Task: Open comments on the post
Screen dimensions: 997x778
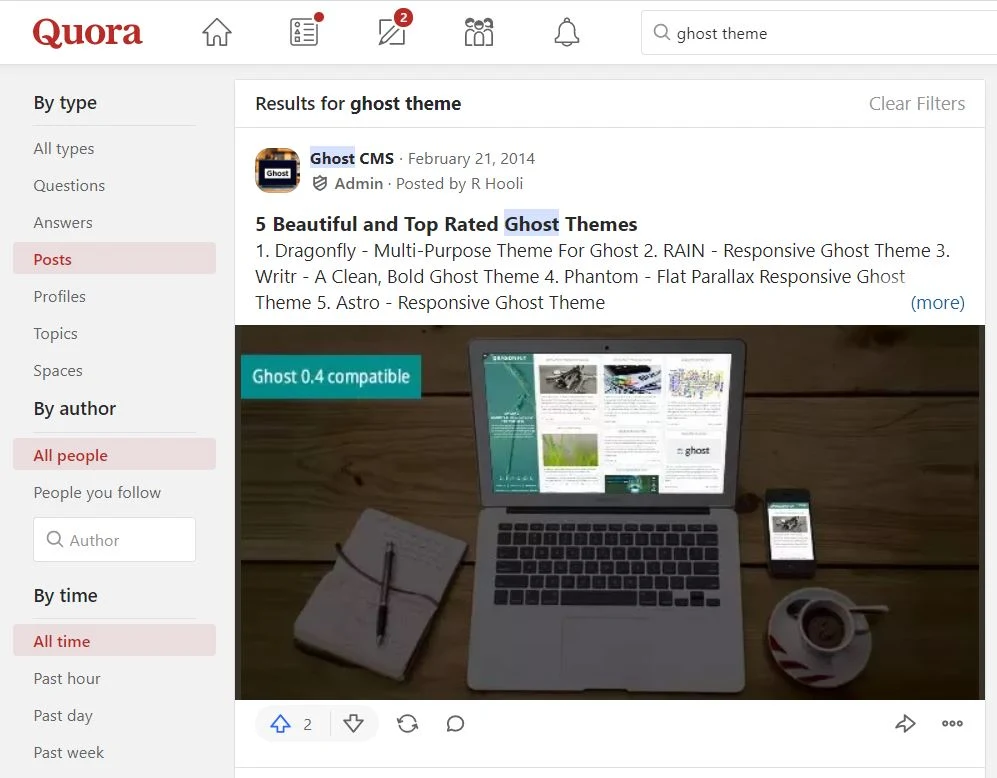Action: click(x=455, y=723)
